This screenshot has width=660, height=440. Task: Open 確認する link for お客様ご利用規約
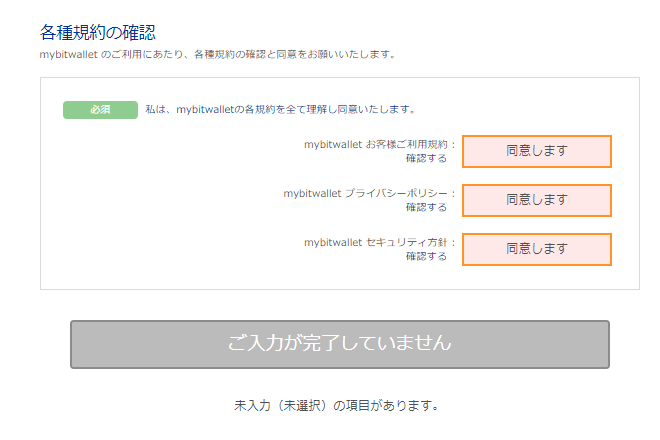426,158
